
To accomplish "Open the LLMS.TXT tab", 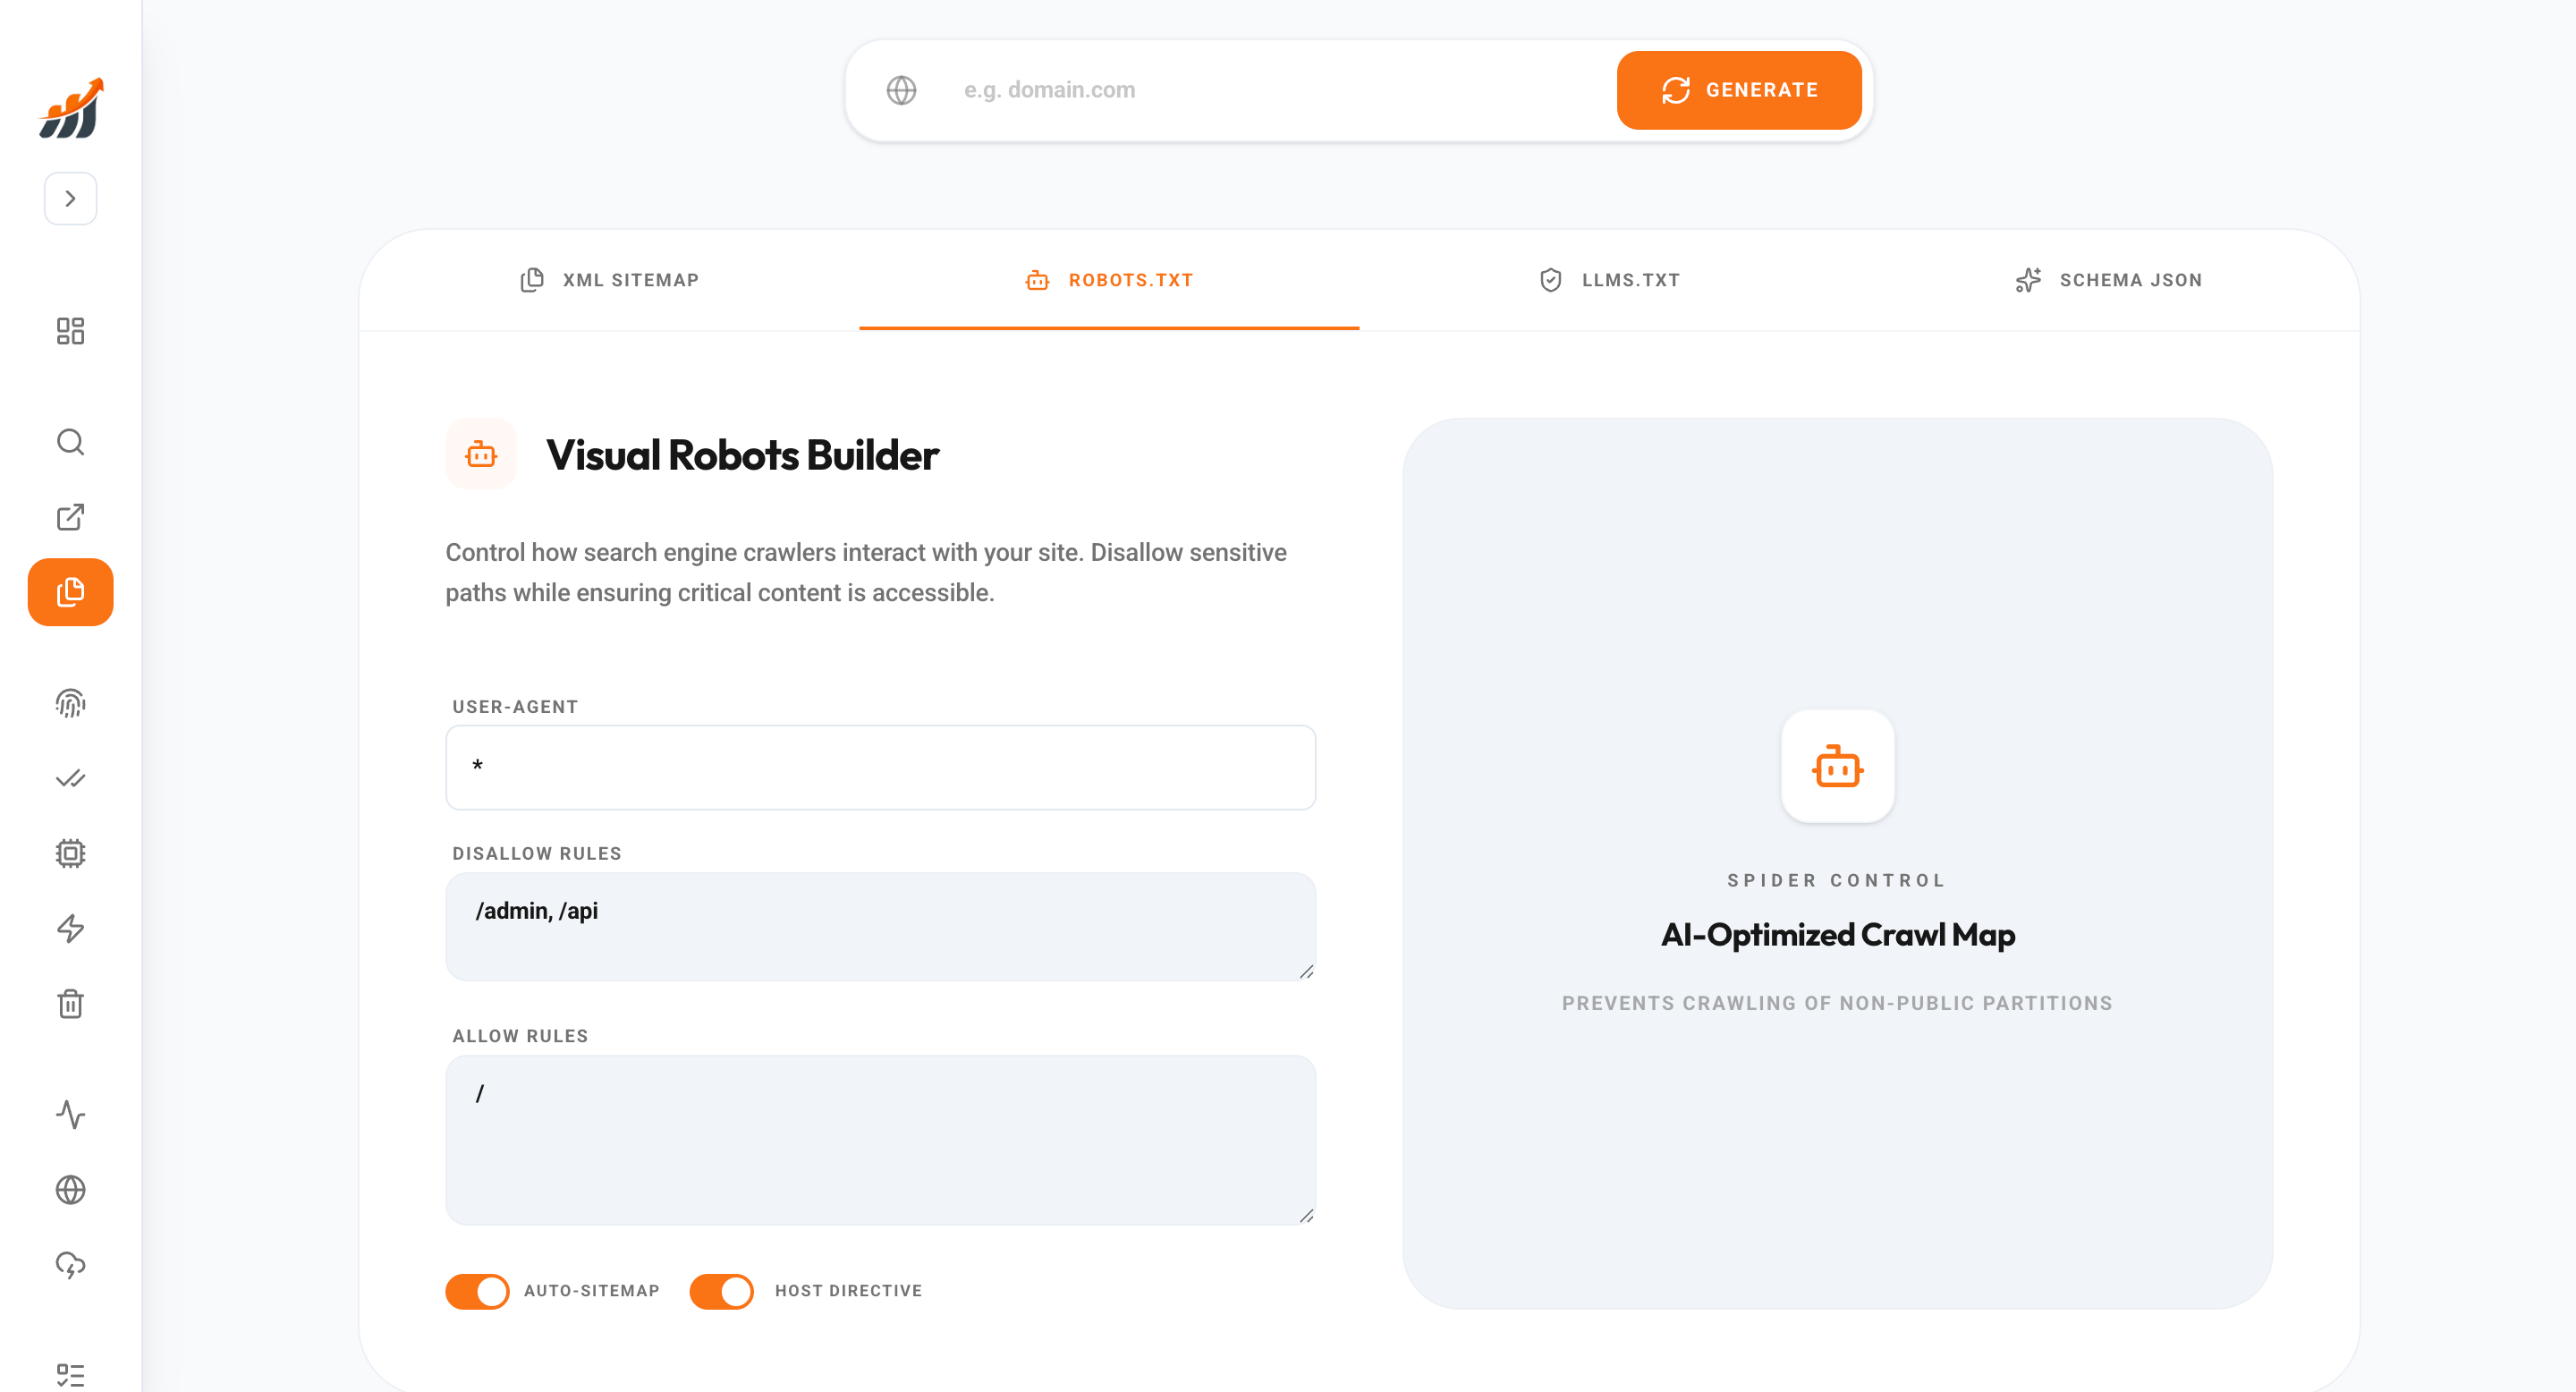I will [1609, 280].
